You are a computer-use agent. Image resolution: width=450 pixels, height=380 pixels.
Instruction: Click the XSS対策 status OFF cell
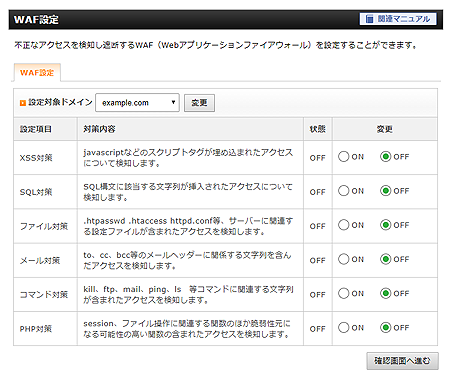point(317,158)
